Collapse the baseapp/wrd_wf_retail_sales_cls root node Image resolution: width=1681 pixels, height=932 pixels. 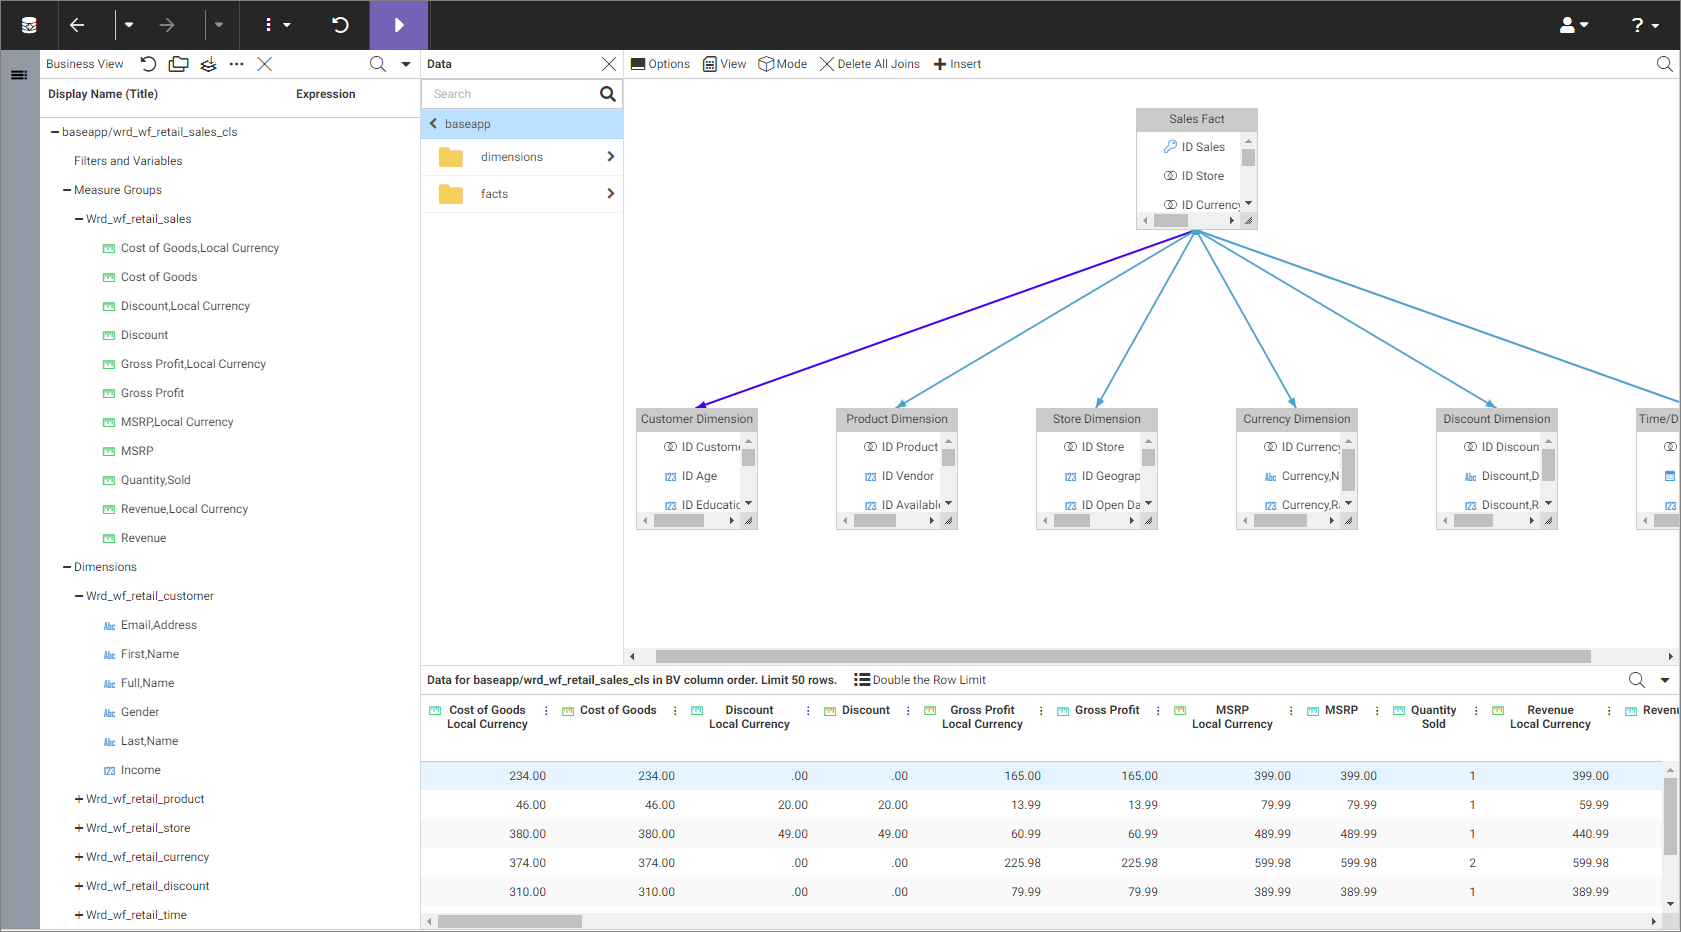click(55, 132)
